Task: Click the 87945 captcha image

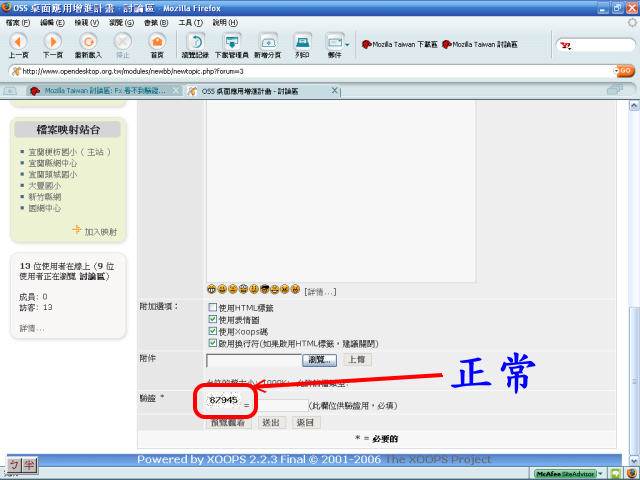Action: coord(223,400)
